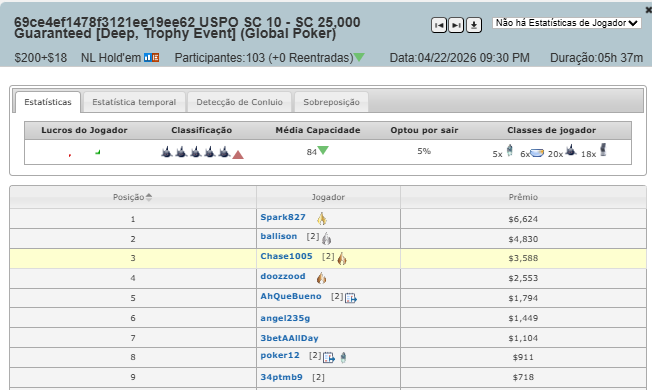Click the Jogador column header
652x390 pixels.
[328, 197]
